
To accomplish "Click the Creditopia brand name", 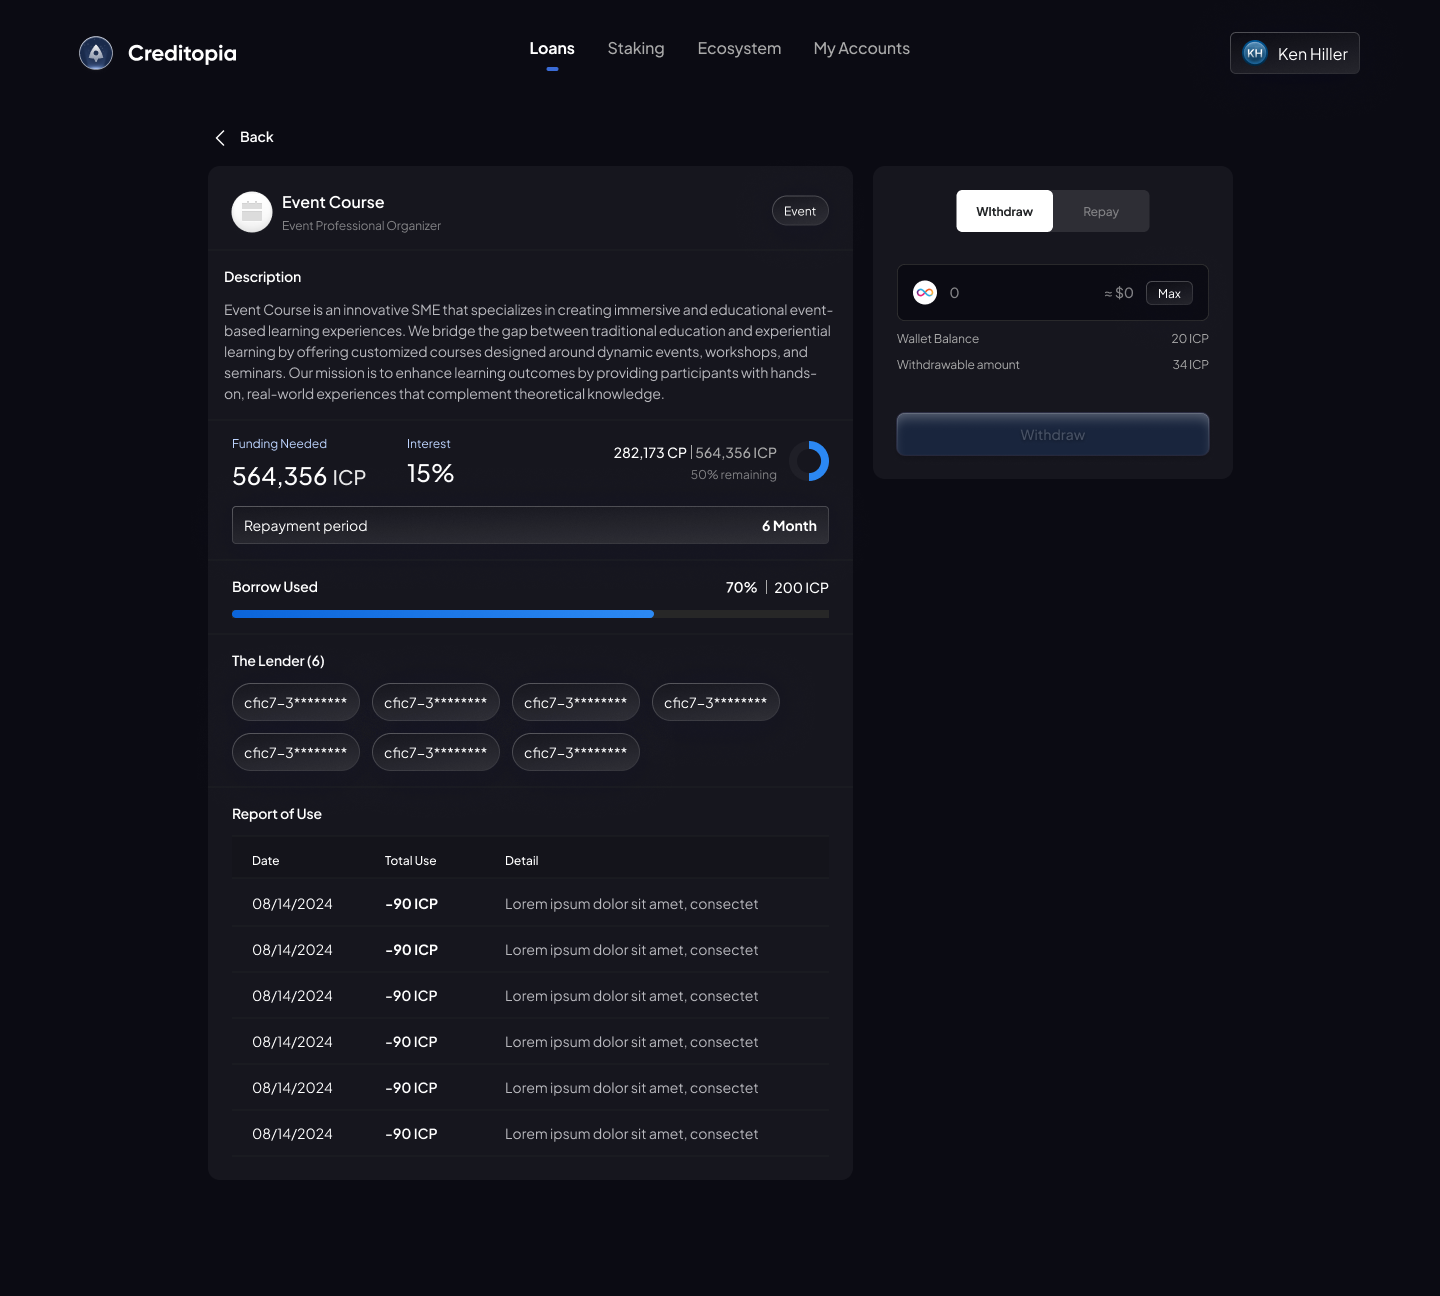I will tap(182, 53).
